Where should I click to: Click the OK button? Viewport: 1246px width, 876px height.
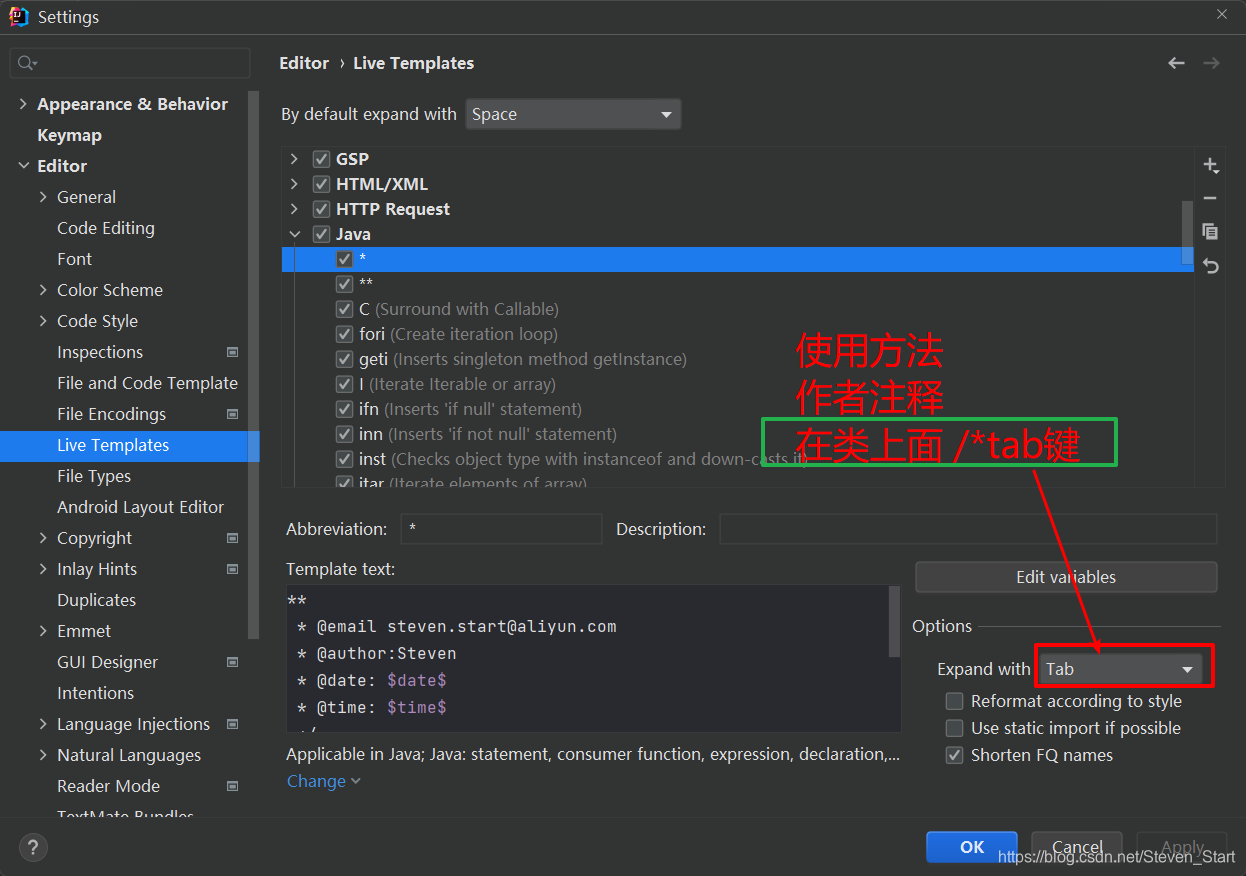coord(972,847)
